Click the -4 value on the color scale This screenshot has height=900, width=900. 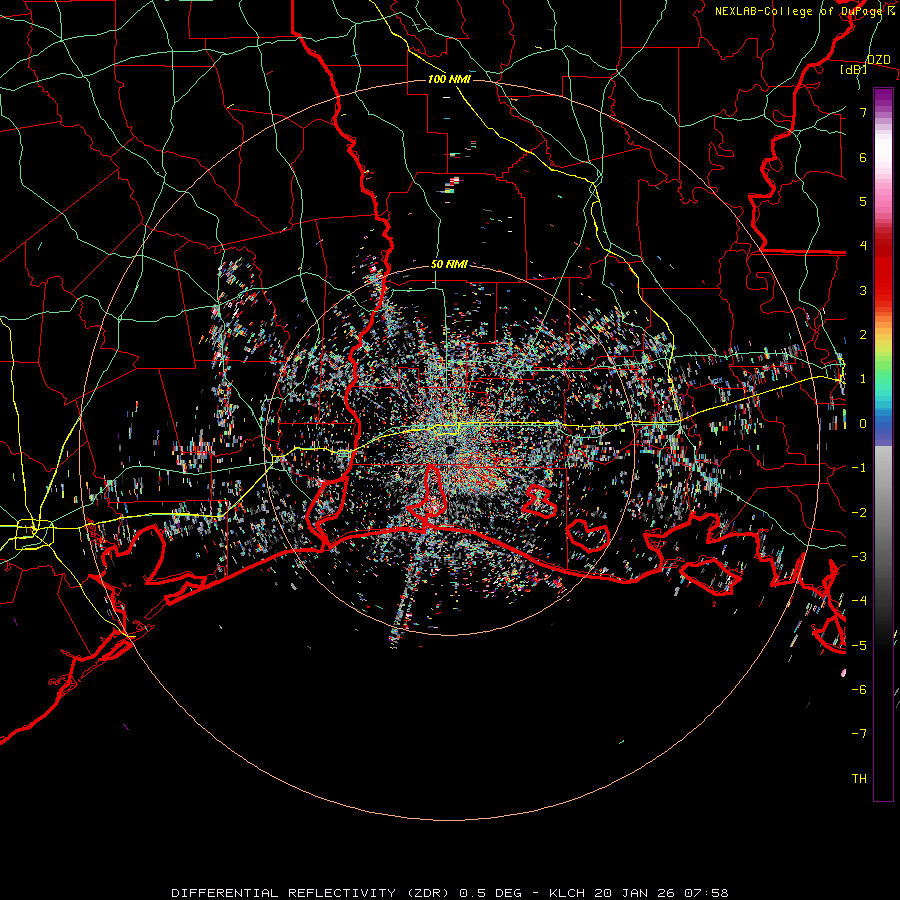tap(859, 601)
